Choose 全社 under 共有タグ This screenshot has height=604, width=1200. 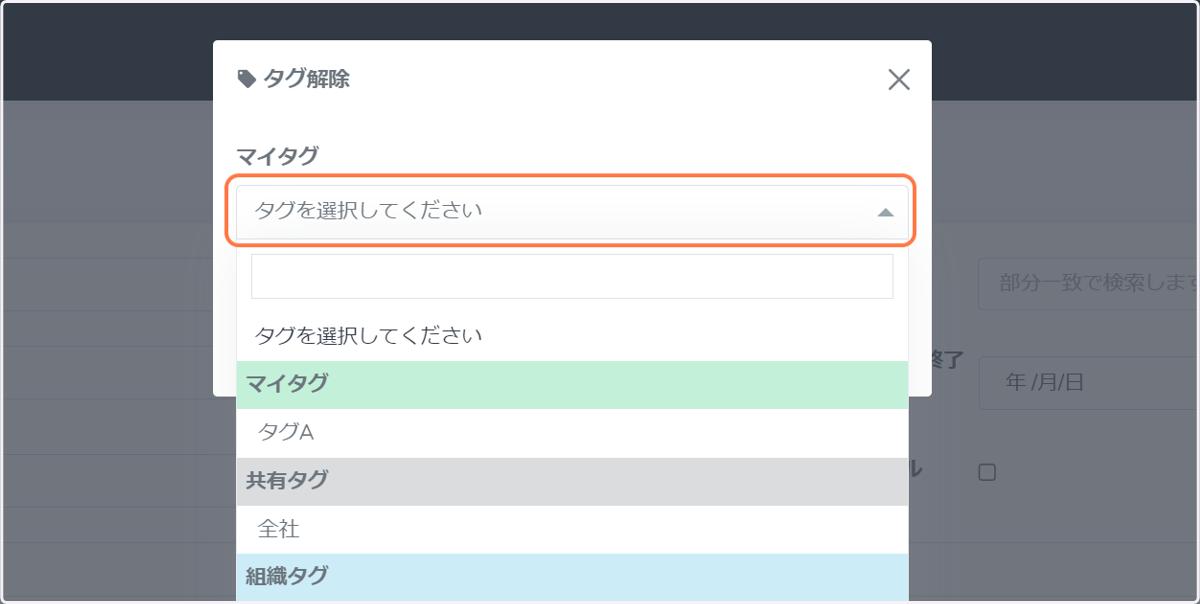point(572,529)
